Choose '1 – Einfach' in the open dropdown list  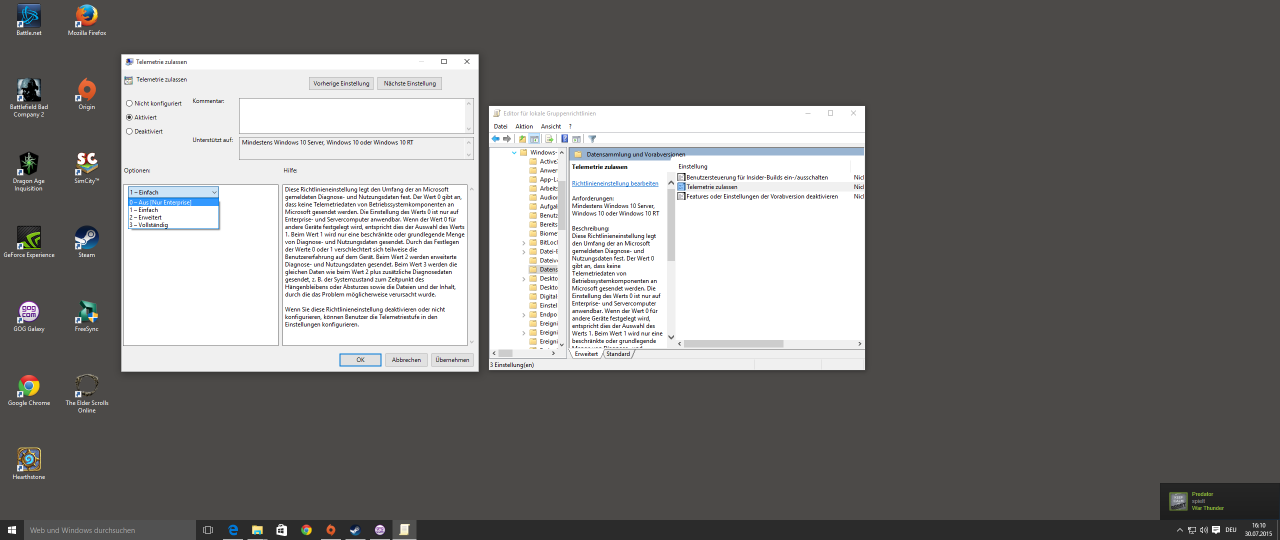[173, 210]
